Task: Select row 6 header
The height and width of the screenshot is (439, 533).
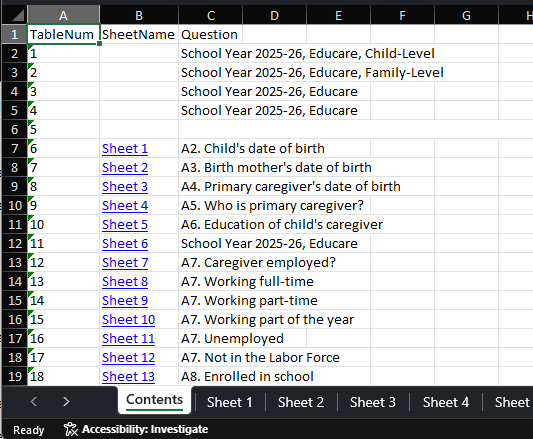Action: pos(15,129)
